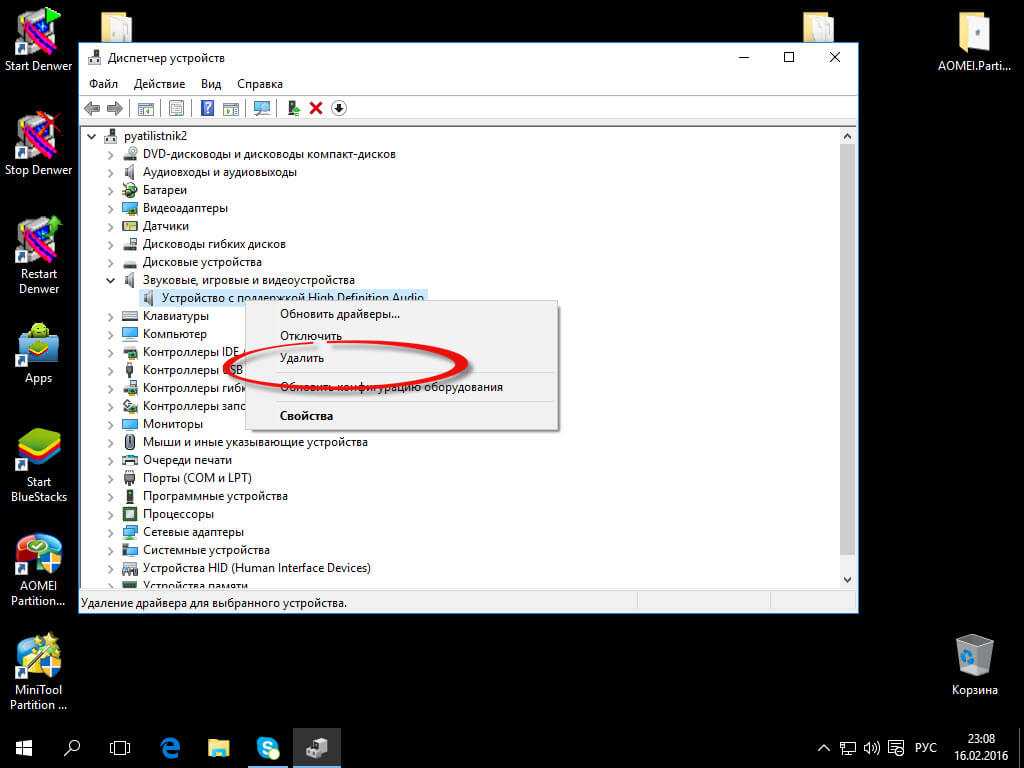Click the red X uninstall toolbar icon
The width and height of the screenshot is (1024, 768).
click(x=316, y=108)
